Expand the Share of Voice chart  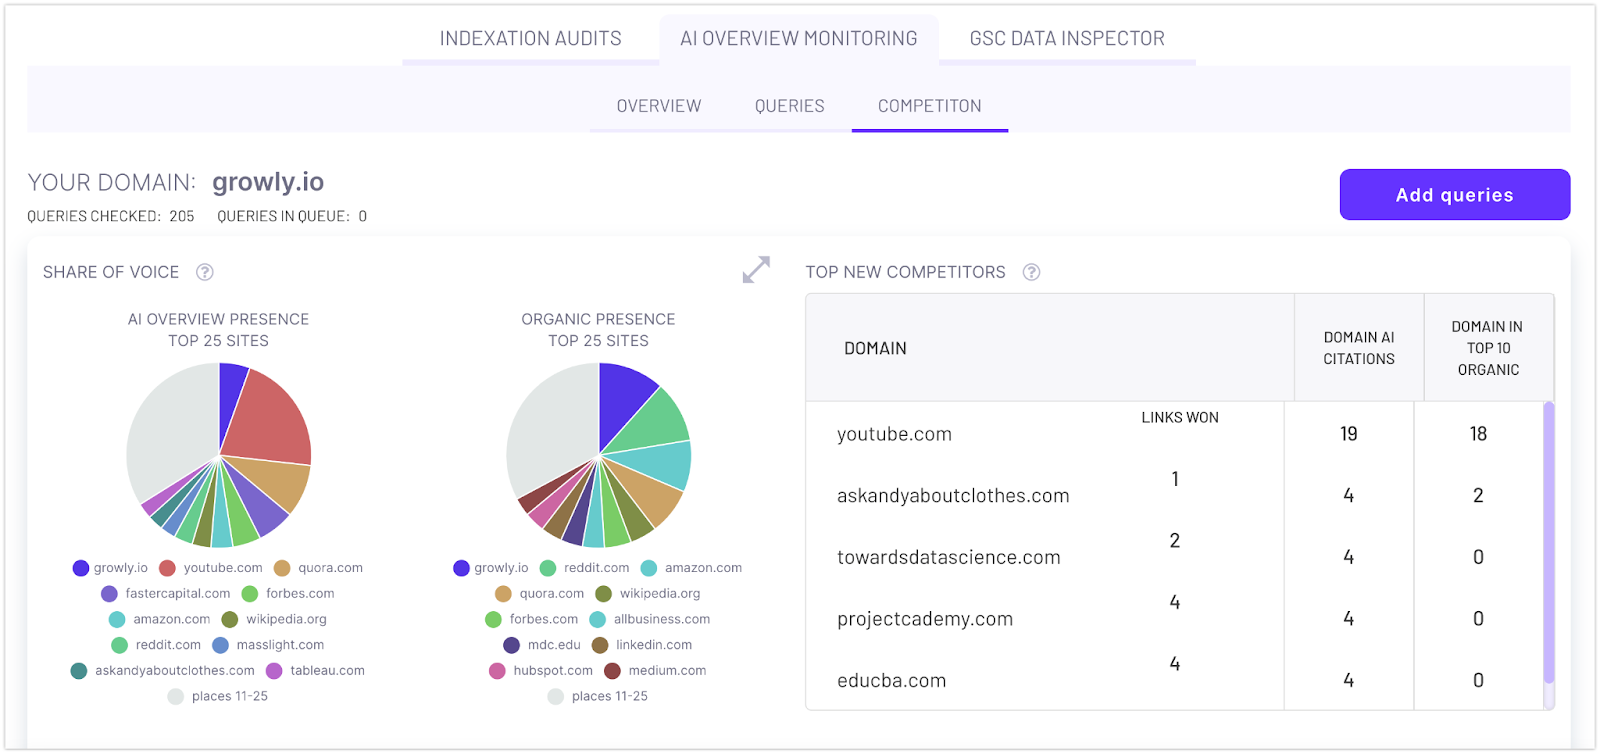[x=756, y=270]
